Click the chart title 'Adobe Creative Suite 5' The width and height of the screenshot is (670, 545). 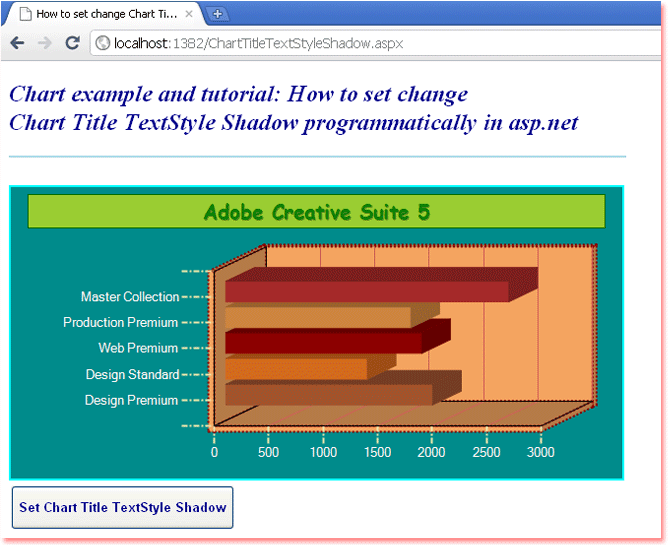pos(317,212)
